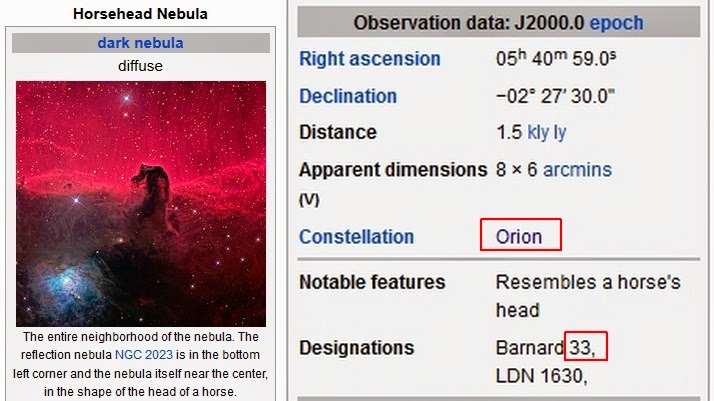714x401 pixels.
Task: Follow the epoch link in header
Action: (x=616, y=22)
